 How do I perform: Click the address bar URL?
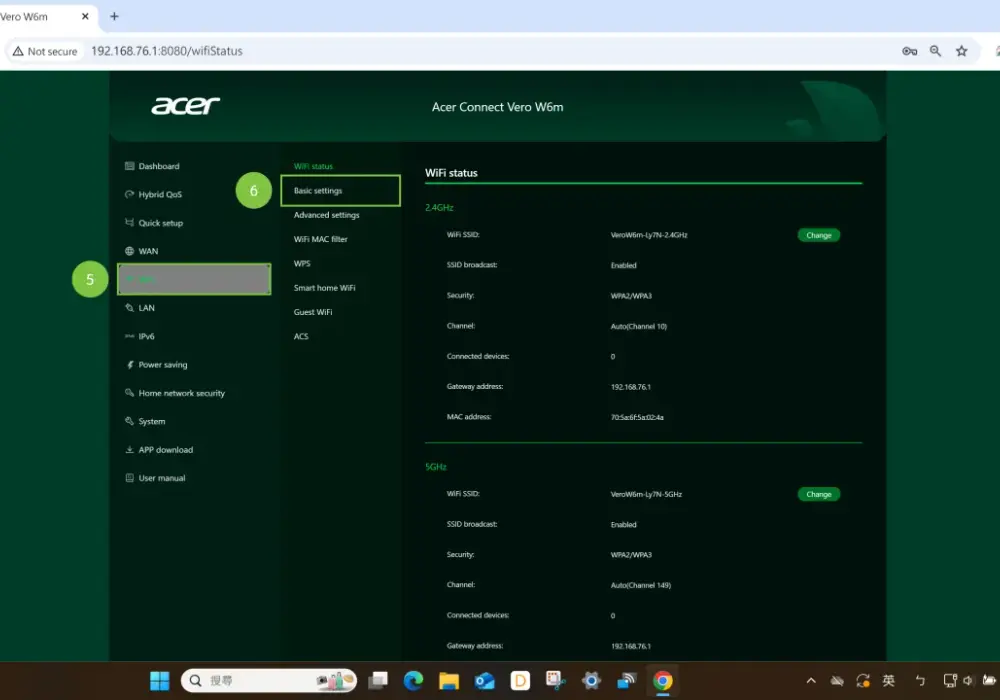[x=167, y=51]
